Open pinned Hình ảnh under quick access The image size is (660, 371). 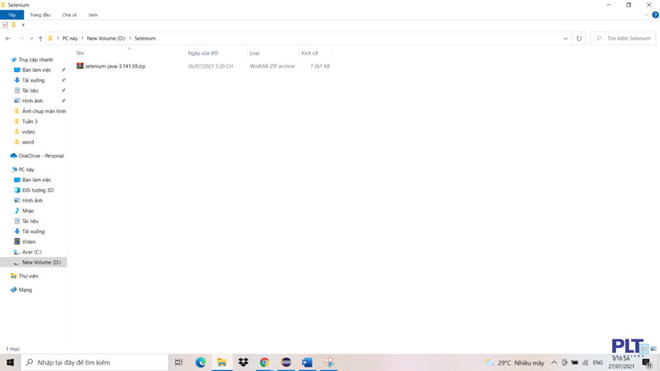click(32, 101)
